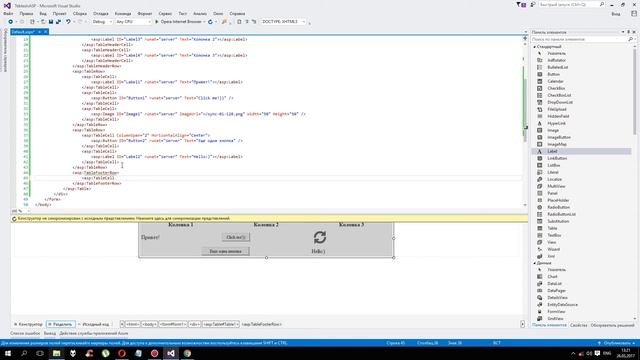The image size is (640, 360).
Task: Pick the TextBox control in the toolbox
Action: coord(554,235)
